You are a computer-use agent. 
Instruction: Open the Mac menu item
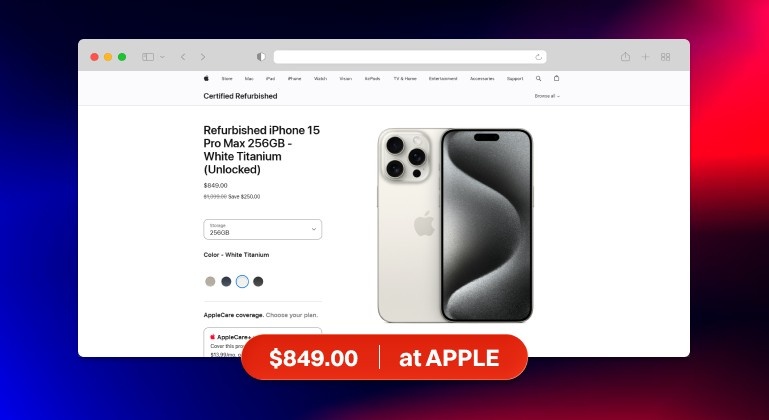249,79
